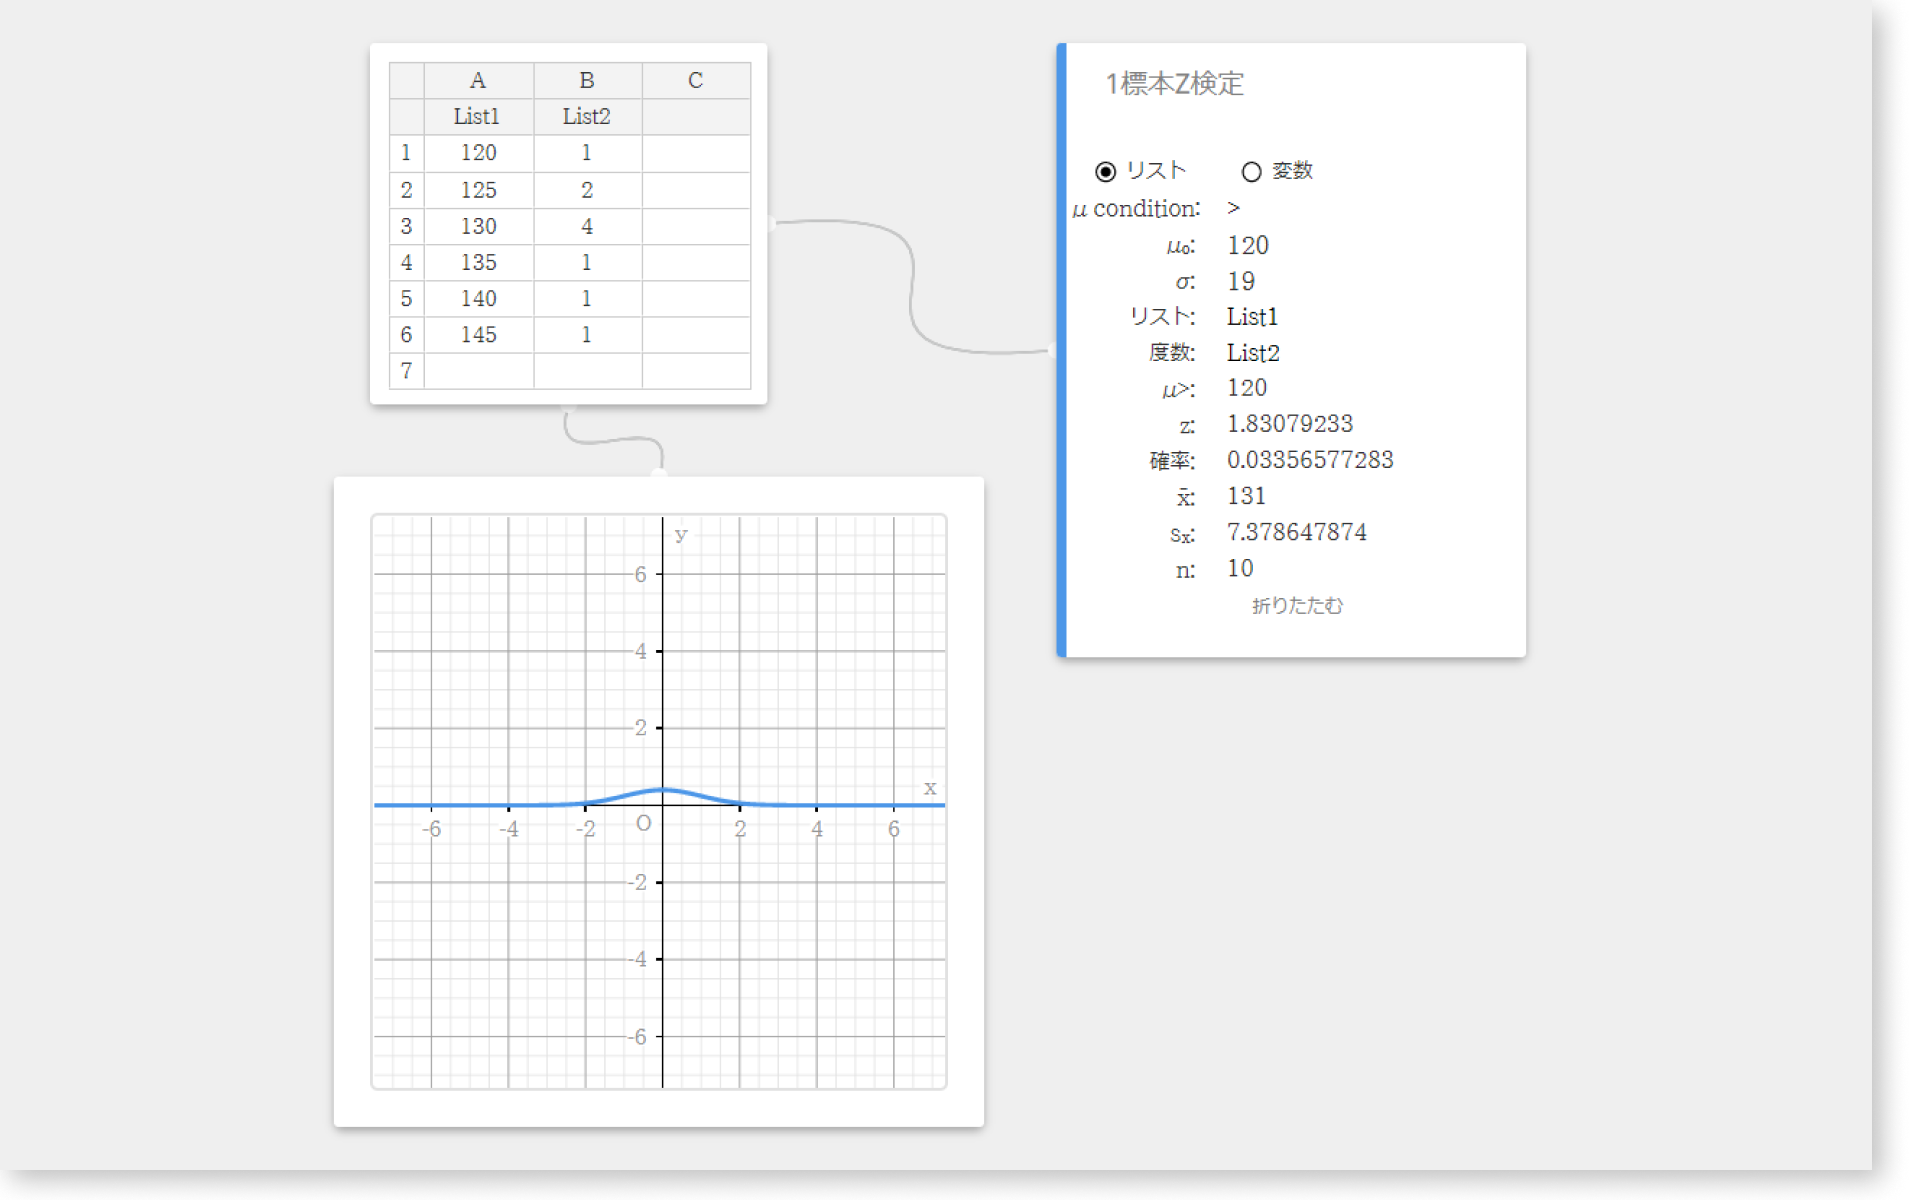Open the 度数 frequency selector showing List2
1920x1200 pixels.
1253,352
